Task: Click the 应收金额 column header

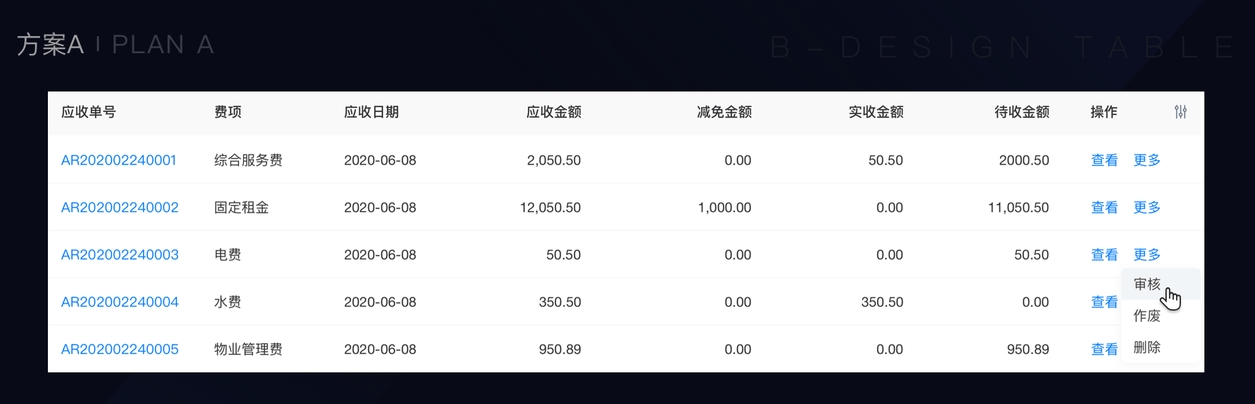Action: coord(553,112)
